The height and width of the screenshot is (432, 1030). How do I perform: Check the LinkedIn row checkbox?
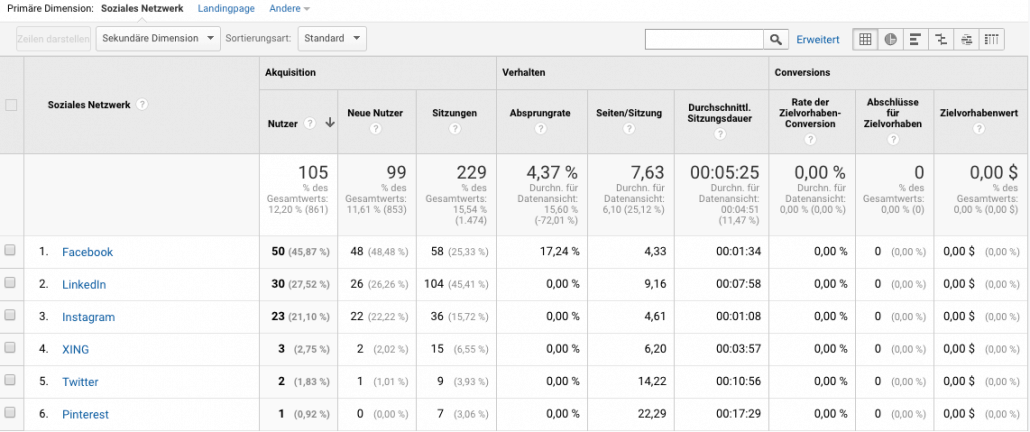(x=11, y=284)
